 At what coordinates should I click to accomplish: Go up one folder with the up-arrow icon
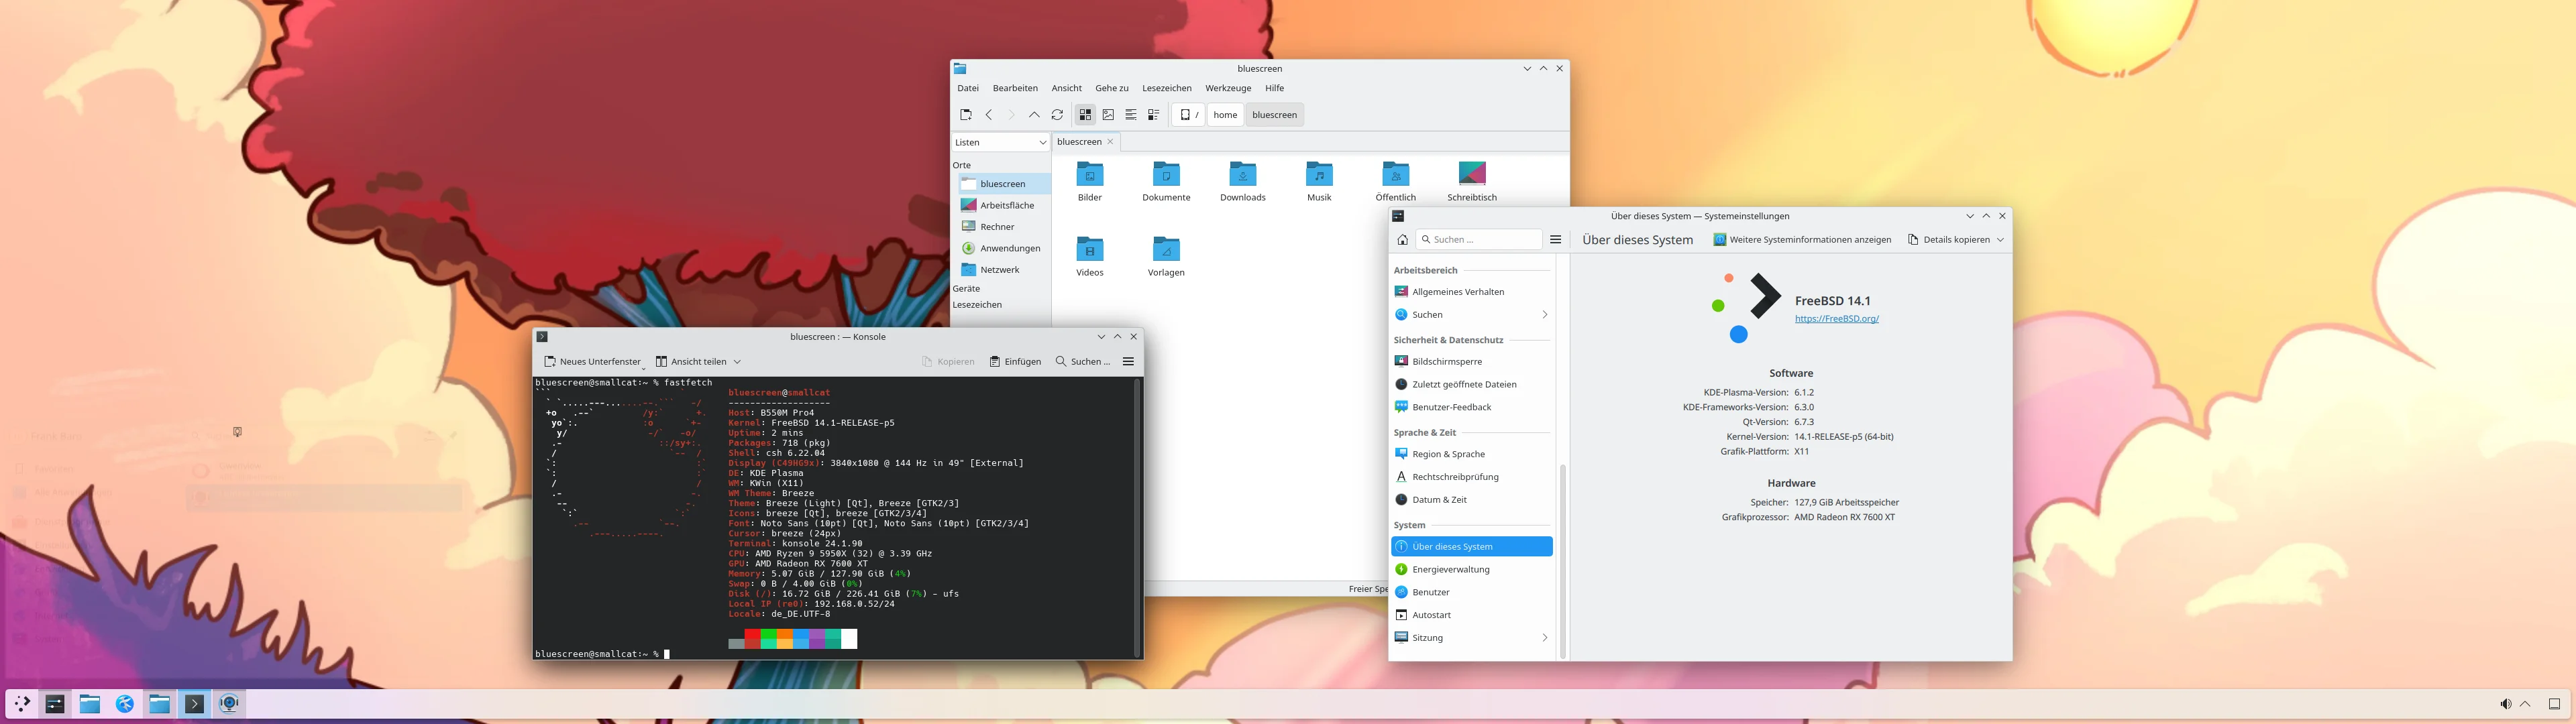pyautogui.click(x=1034, y=115)
